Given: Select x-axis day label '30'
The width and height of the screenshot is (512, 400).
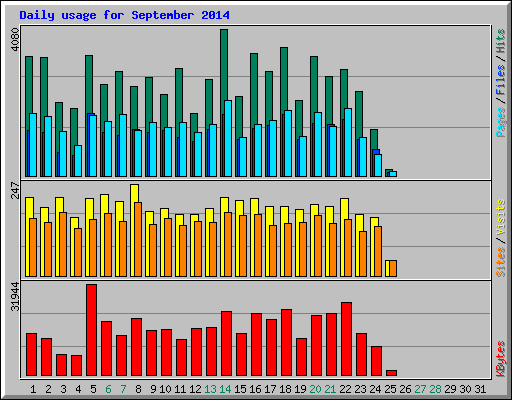Looking at the screenshot, I should [x=465, y=389].
